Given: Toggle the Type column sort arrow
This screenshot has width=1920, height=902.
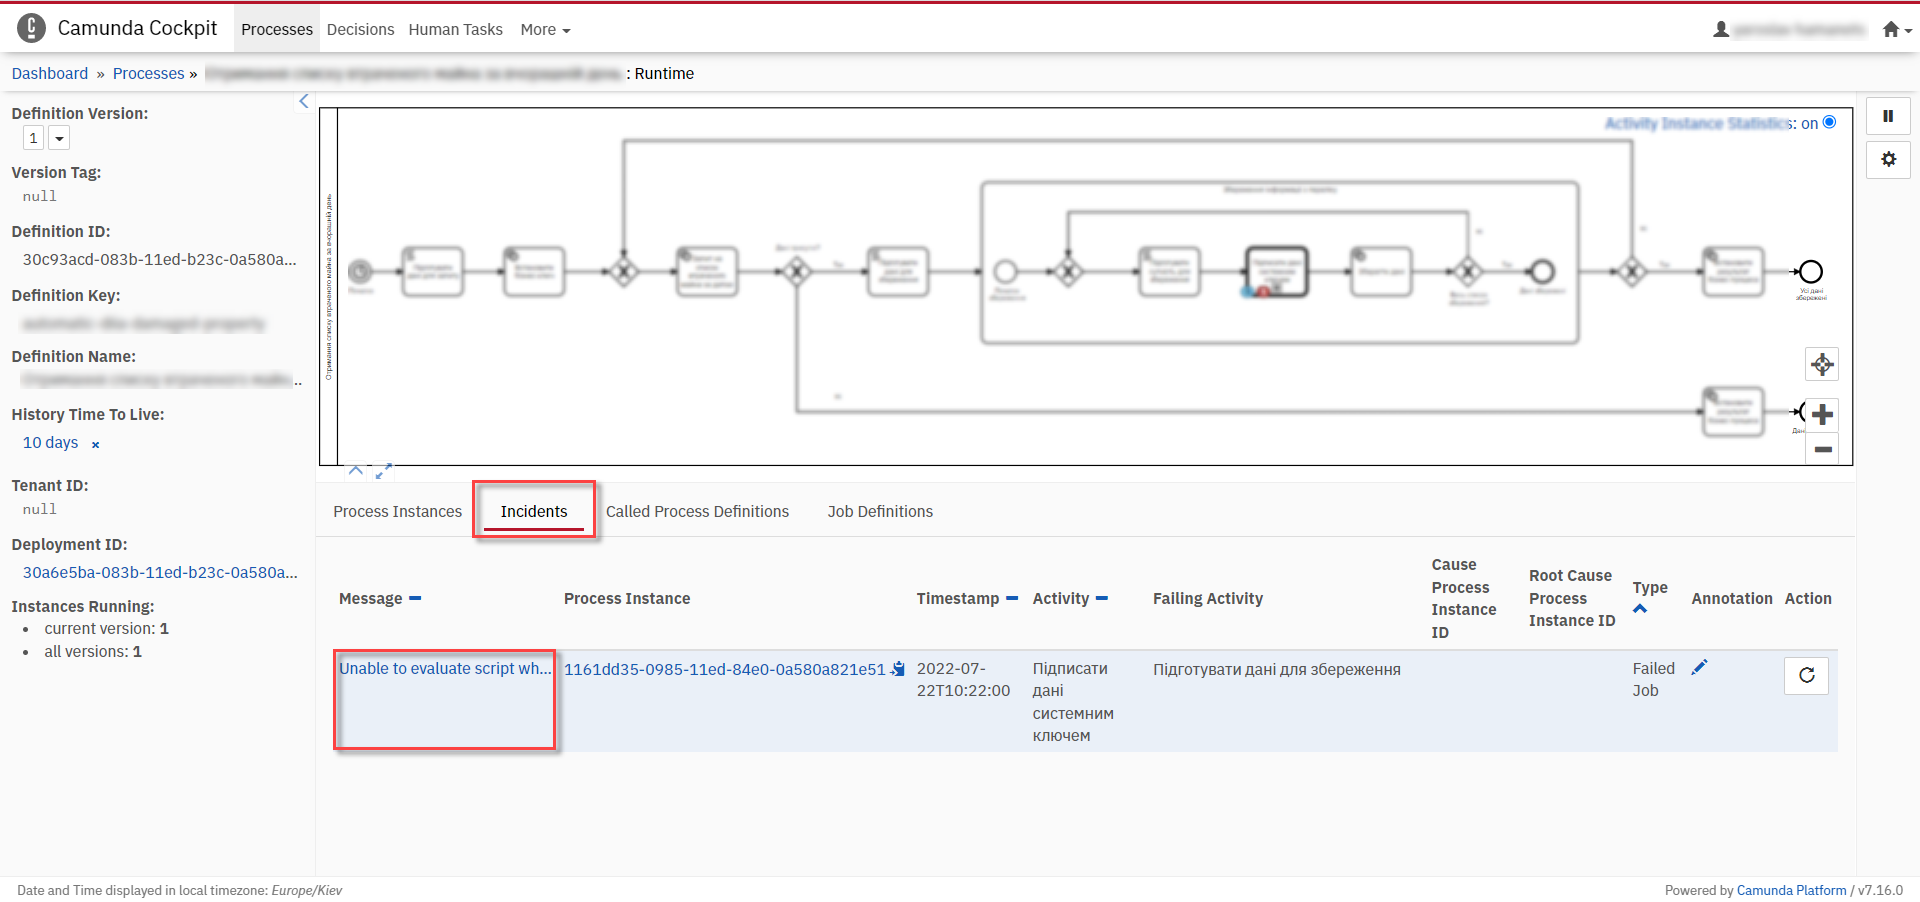Looking at the screenshot, I should pos(1640,608).
